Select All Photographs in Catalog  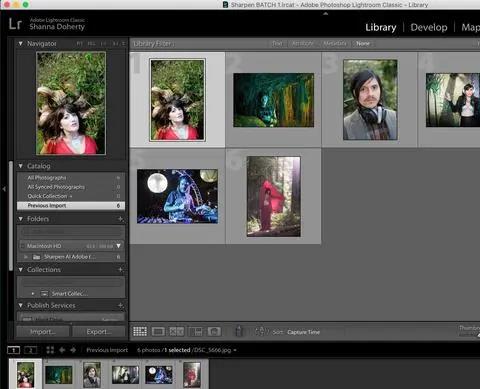(x=71, y=178)
